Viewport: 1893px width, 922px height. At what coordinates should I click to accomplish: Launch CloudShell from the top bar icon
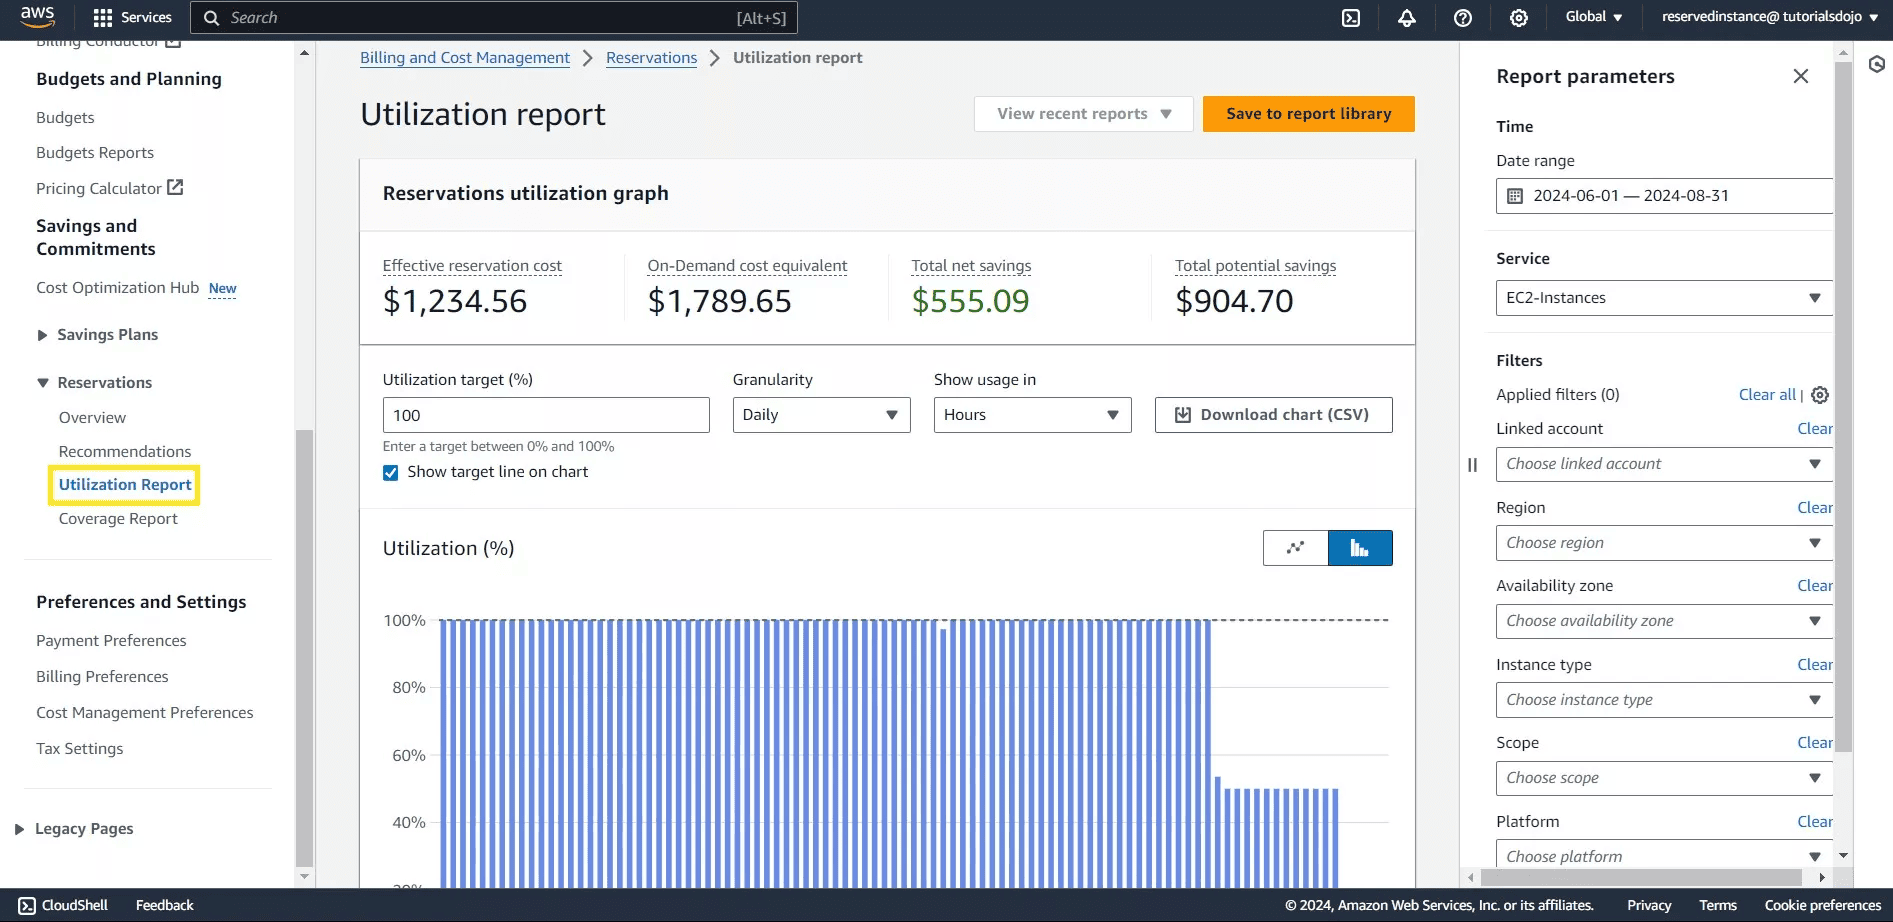coord(1351,17)
